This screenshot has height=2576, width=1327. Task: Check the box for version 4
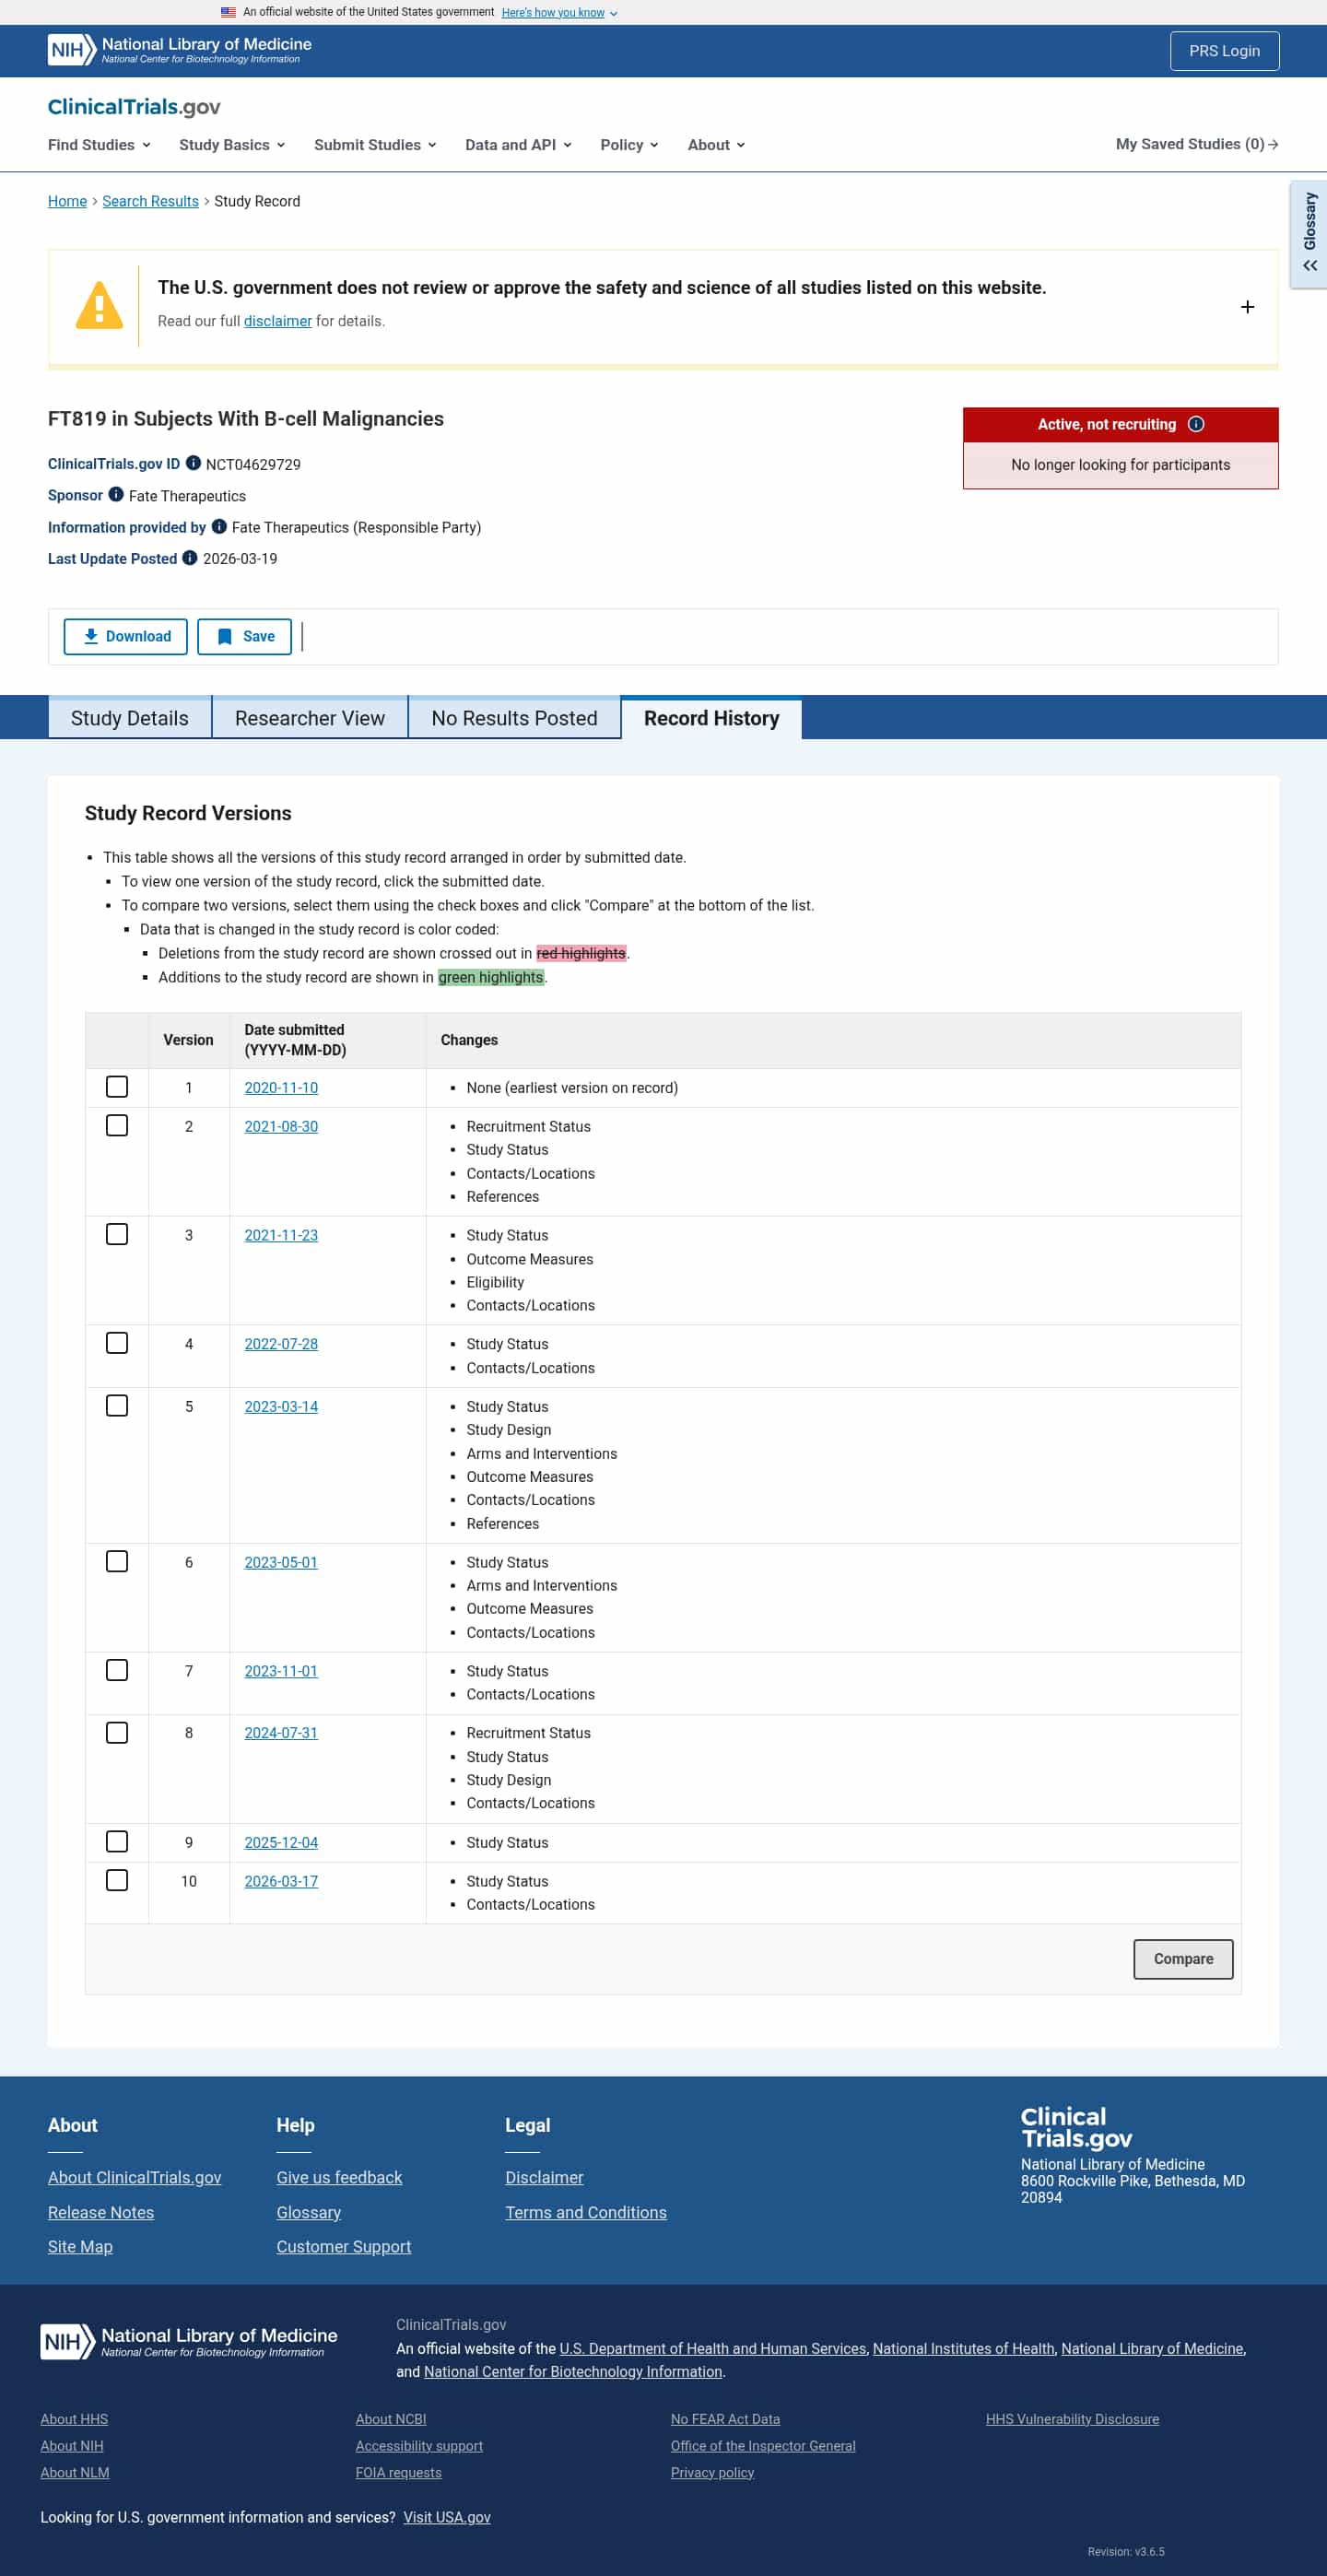(117, 1343)
